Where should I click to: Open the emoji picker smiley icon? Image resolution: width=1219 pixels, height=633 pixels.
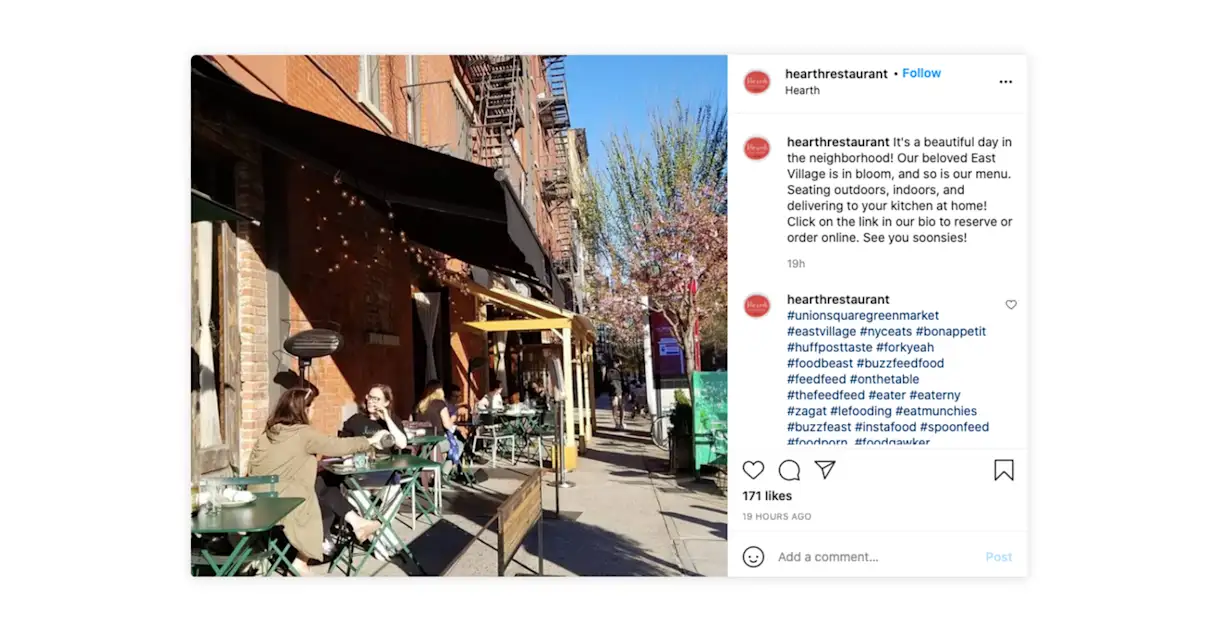[753, 557]
